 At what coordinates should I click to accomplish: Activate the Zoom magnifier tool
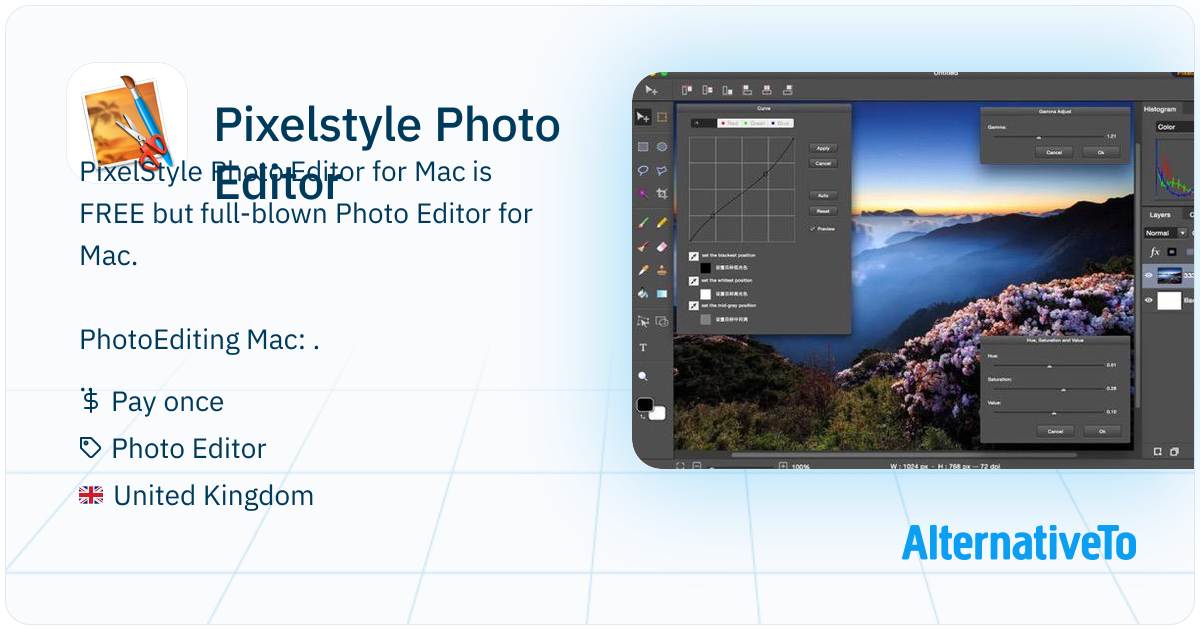click(643, 376)
